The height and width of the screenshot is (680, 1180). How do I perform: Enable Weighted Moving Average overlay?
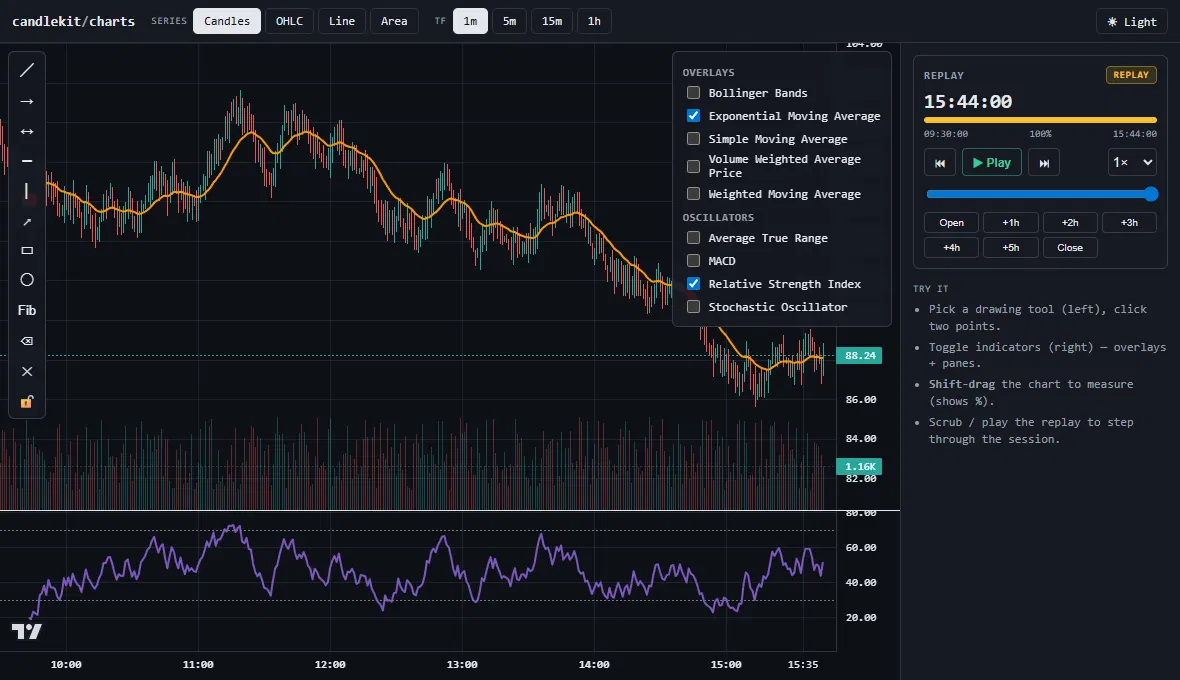[693, 193]
